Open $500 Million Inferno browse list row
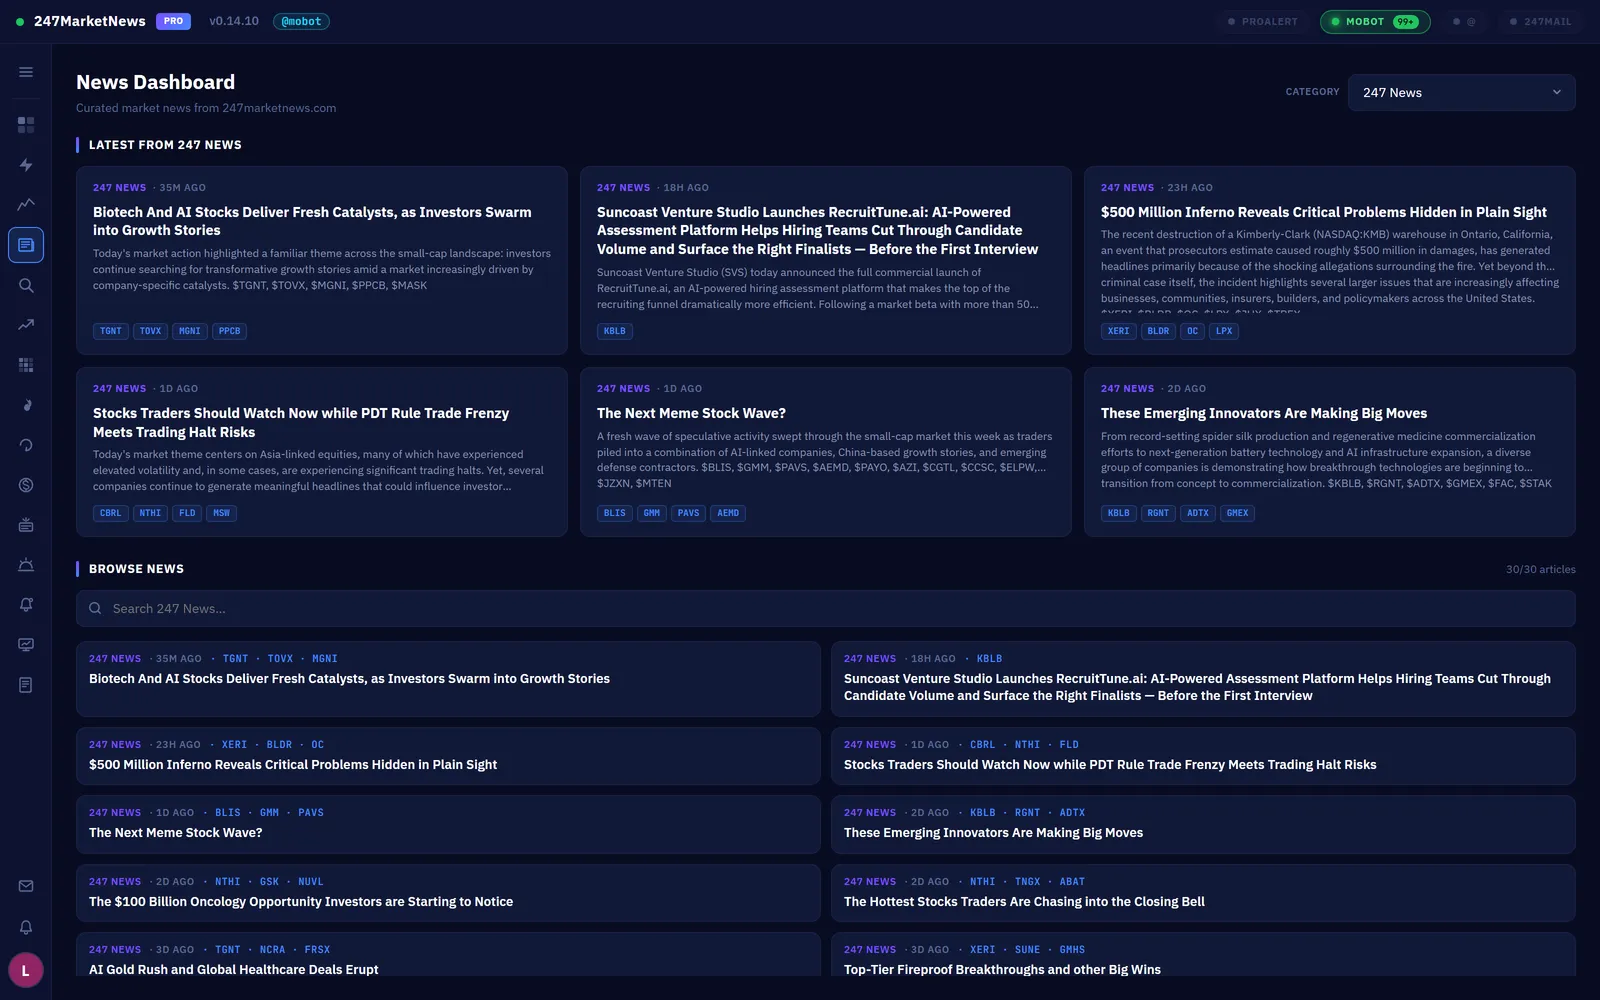The image size is (1600, 1000). pyautogui.click(x=448, y=756)
